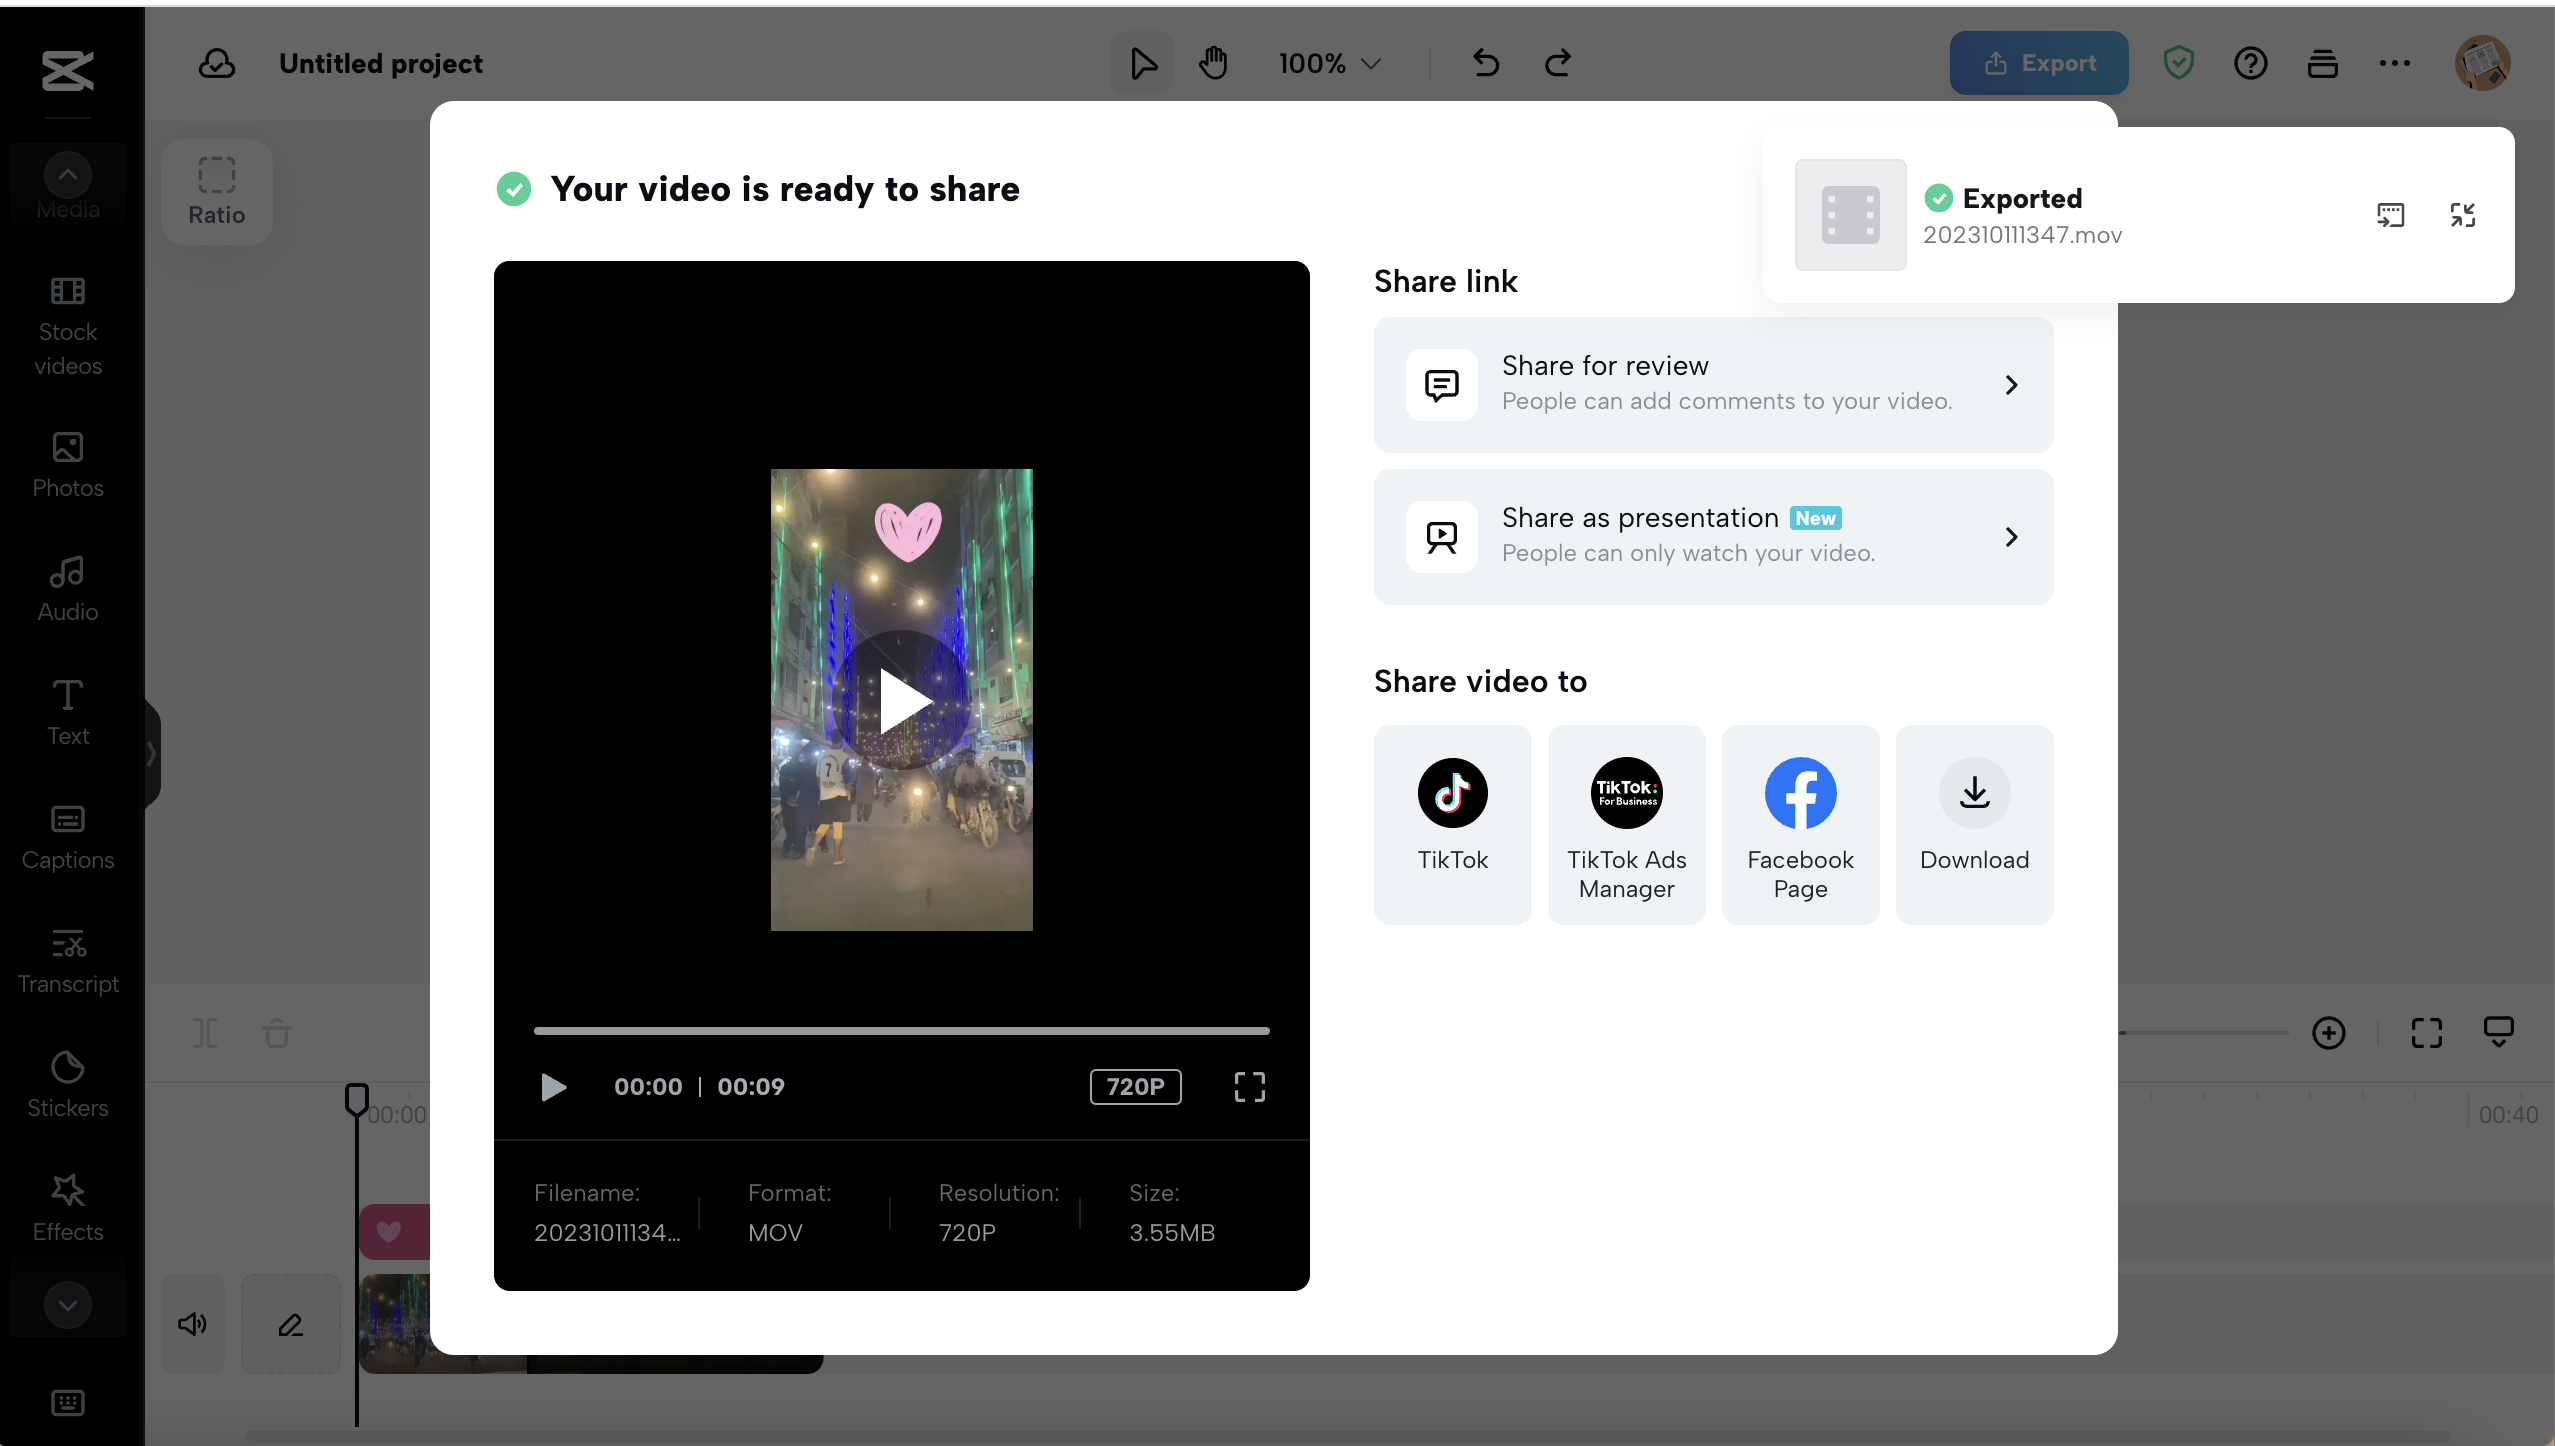Open the Audio panel

[x=66, y=588]
